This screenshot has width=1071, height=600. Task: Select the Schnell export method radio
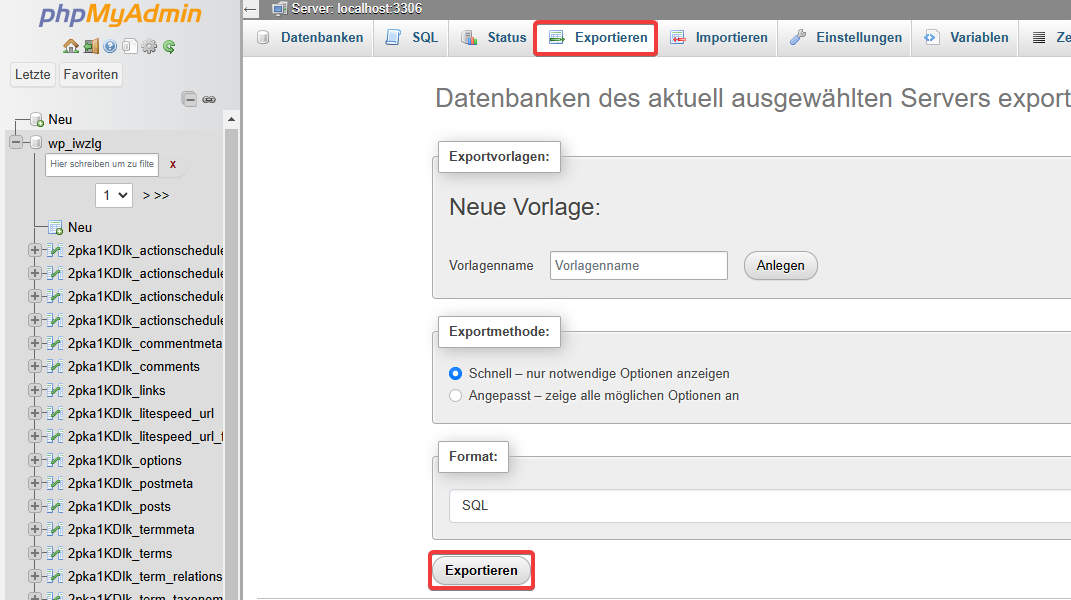coord(456,374)
